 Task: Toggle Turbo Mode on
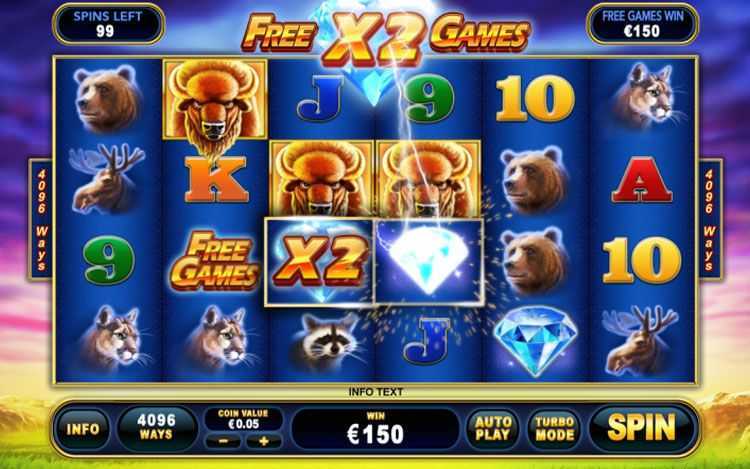[x=555, y=428]
